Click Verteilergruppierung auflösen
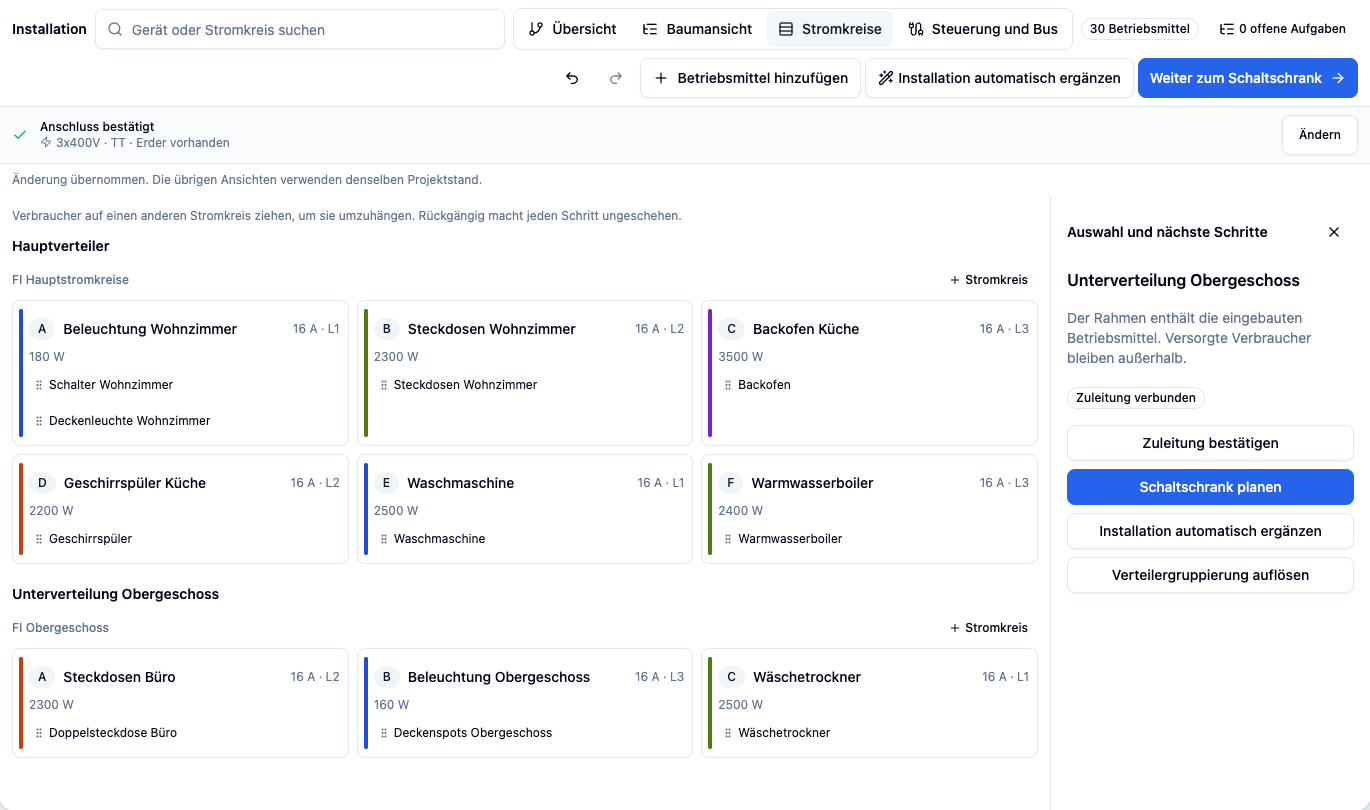The height and width of the screenshot is (810, 1370). coord(1210,575)
